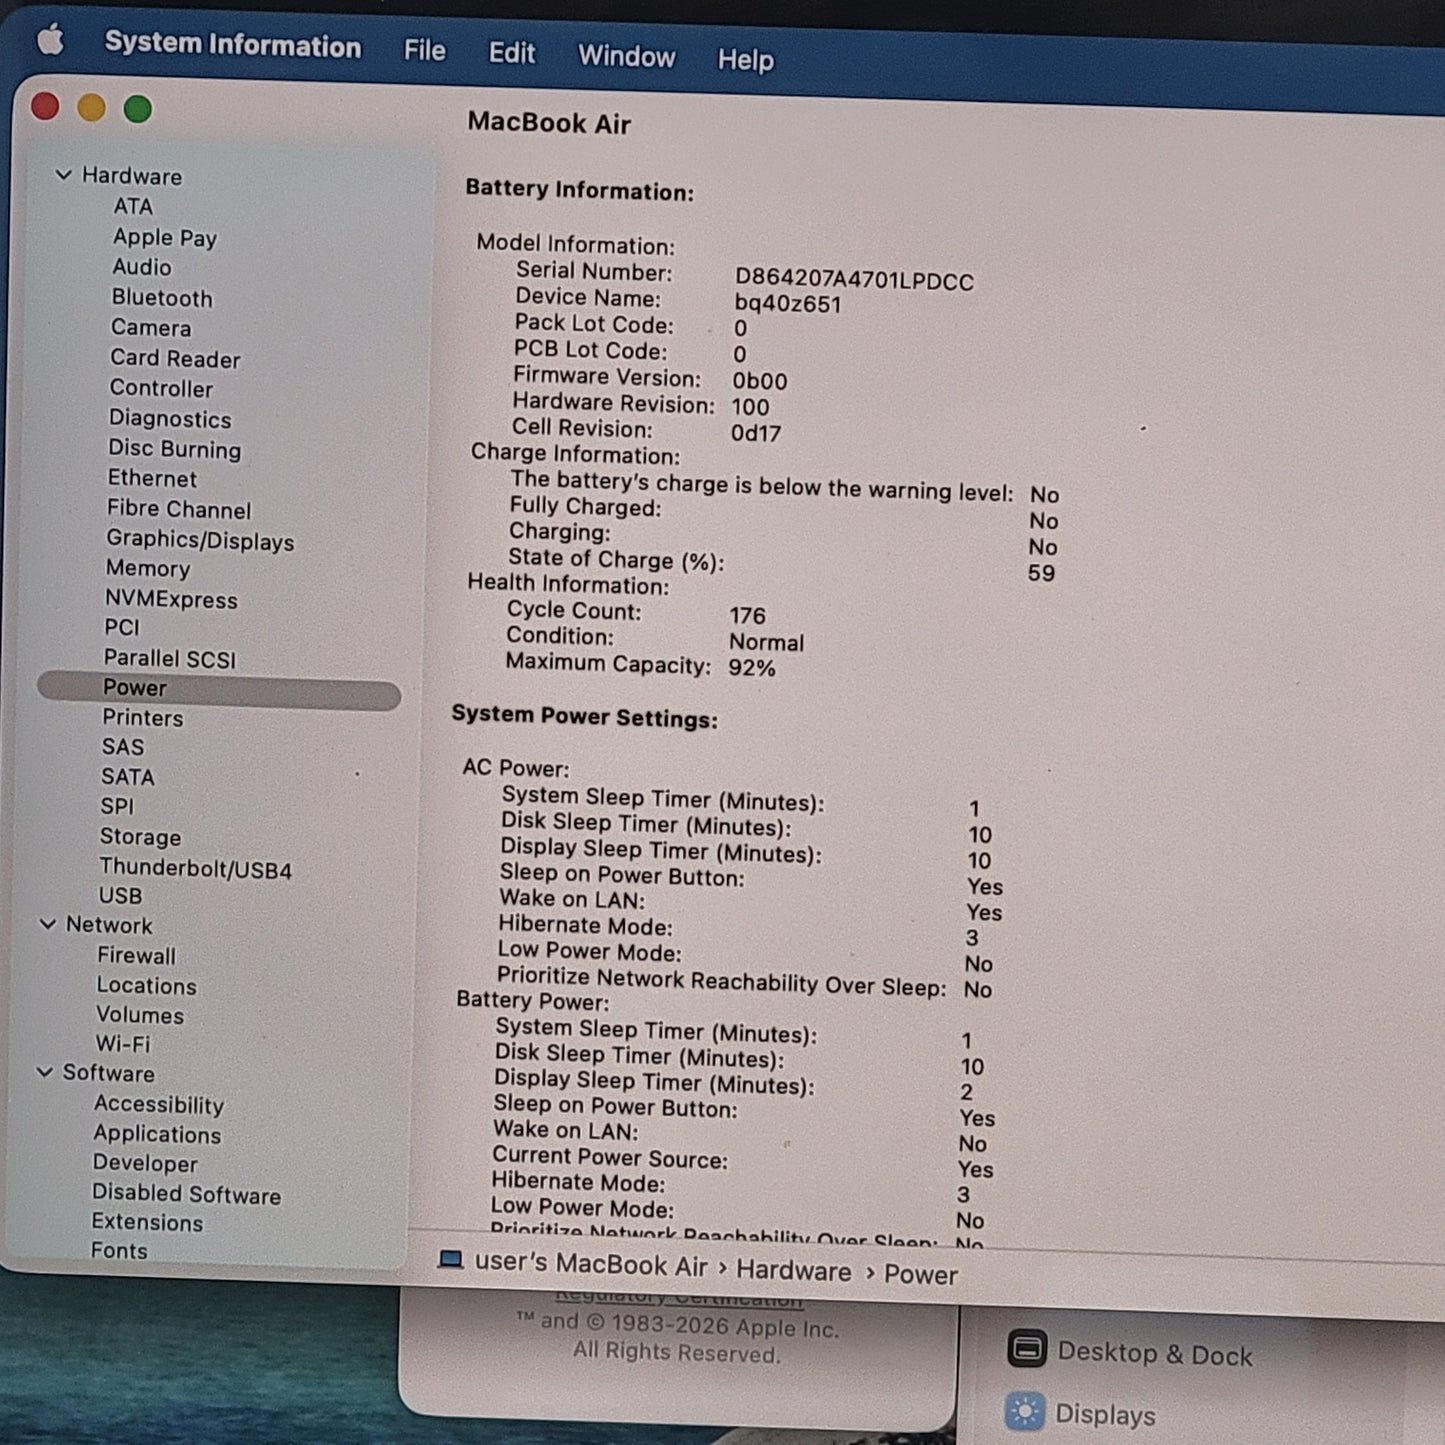The width and height of the screenshot is (1445, 1445).
Task: Select ATA in the sidebar
Action: click(x=133, y=206)
